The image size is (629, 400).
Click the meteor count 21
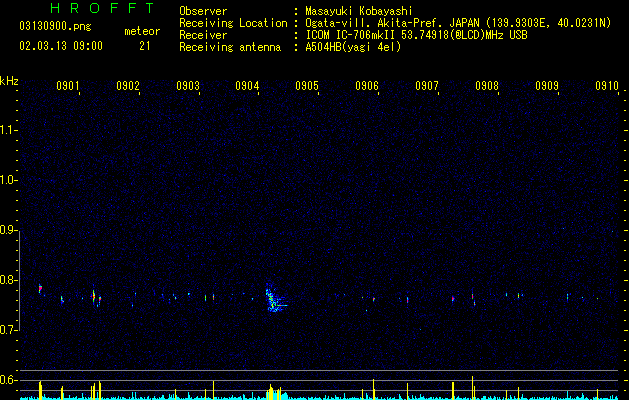[145, 46]
